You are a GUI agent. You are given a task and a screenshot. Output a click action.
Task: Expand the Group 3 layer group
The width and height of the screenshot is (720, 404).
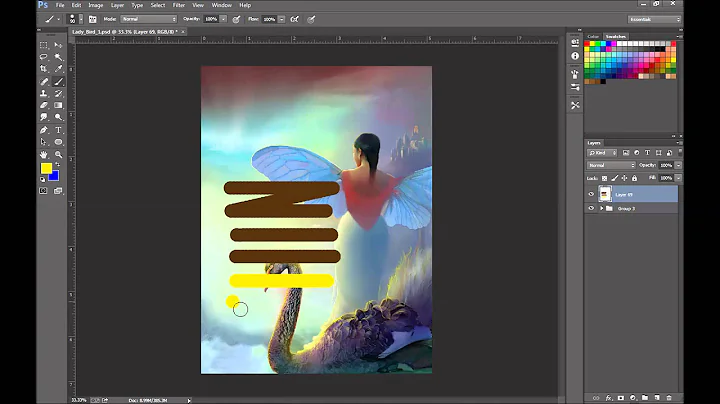601,208
